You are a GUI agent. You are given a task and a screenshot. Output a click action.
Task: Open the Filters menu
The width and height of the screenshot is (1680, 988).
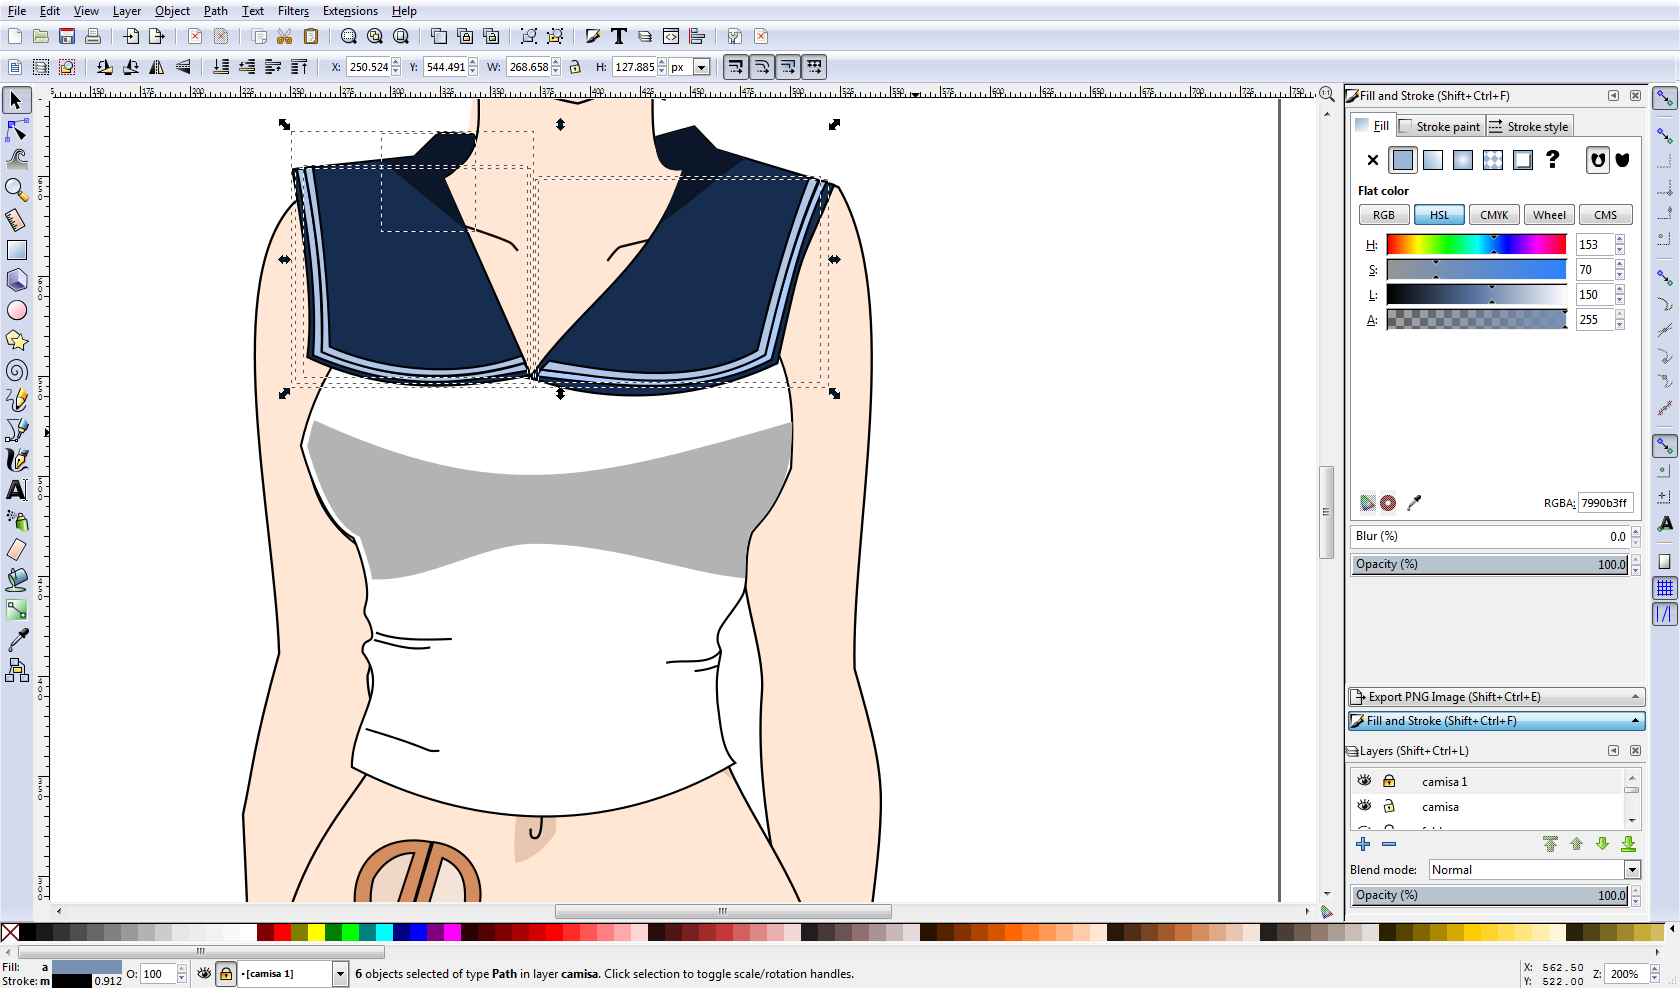[x=293, y=11]
